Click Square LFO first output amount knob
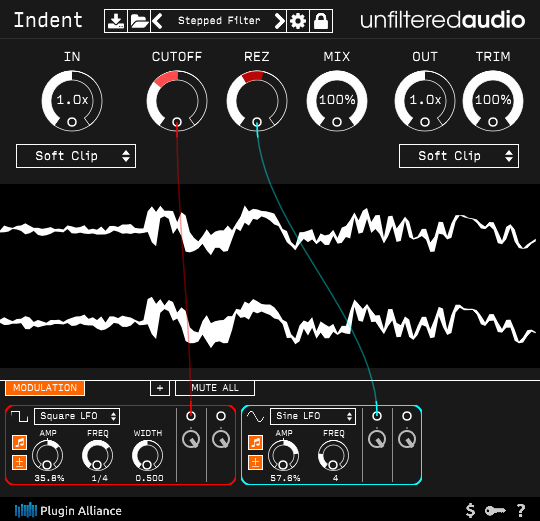Screen dimensions: 540x521 click(191, 439)
